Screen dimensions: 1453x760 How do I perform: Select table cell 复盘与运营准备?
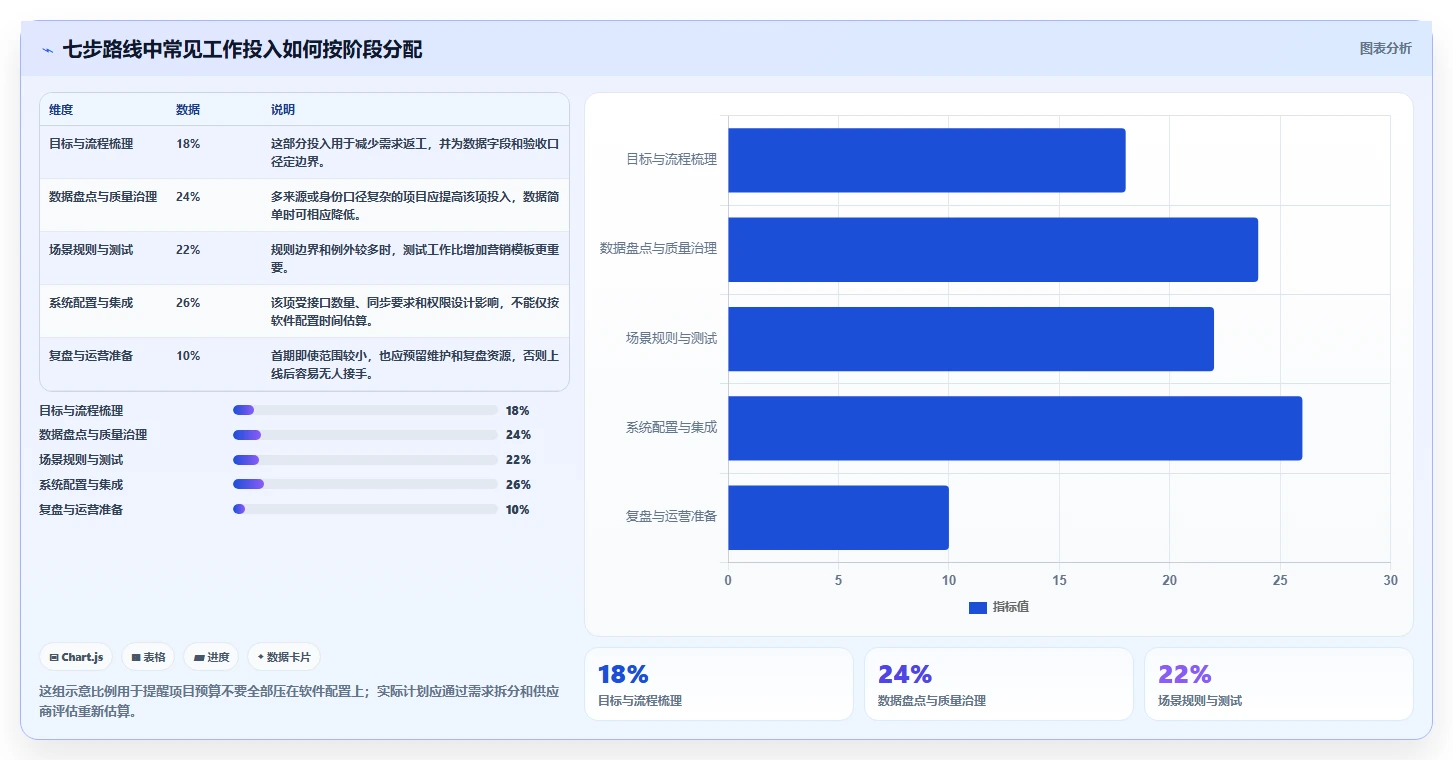(x=91, y=356)
